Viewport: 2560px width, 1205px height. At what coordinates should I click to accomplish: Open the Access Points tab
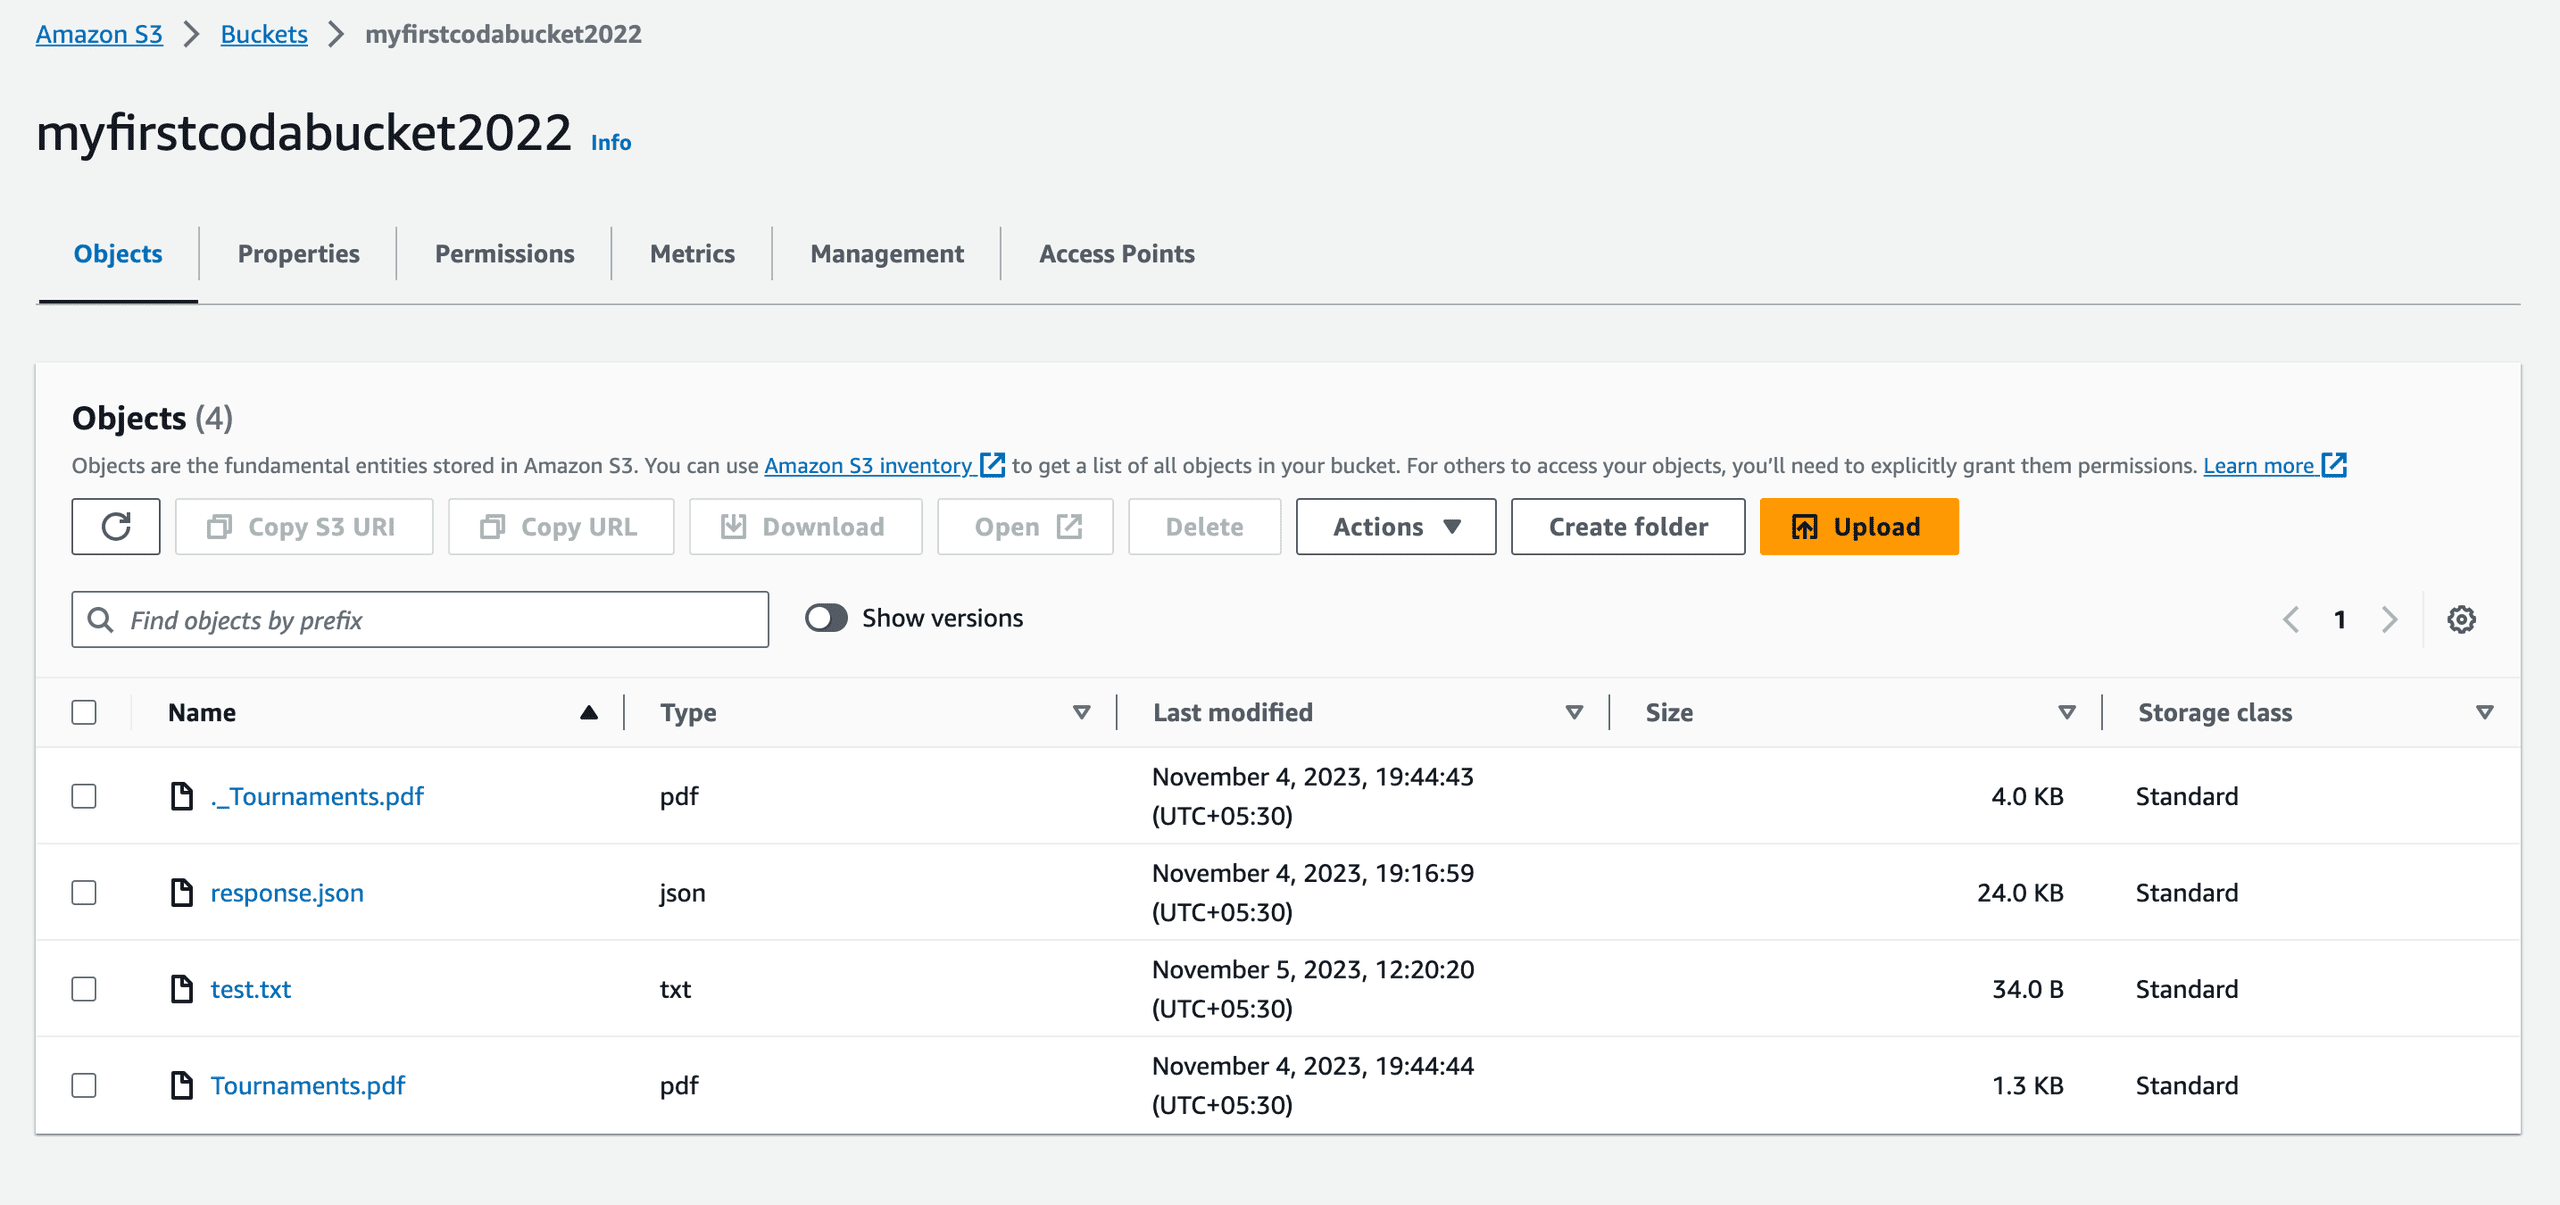coord(1117,254)
